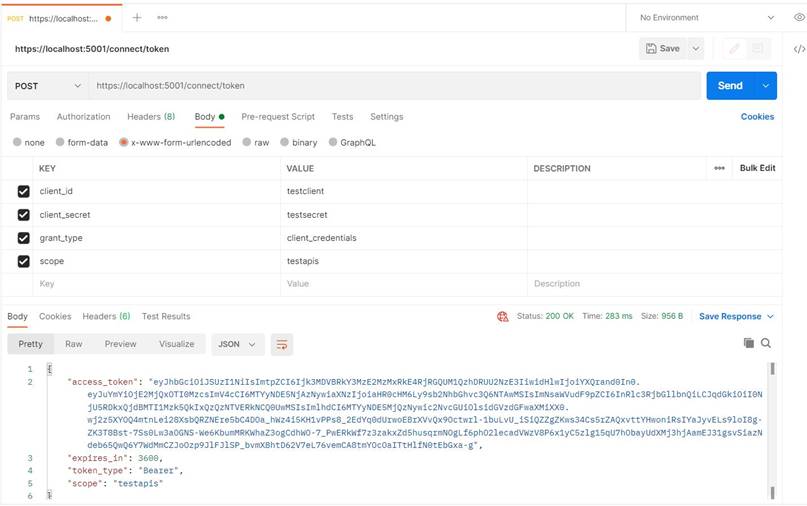This screenshot has width=807, height=506.
Task: Switch response view to Preview
Action: point(120,344)
